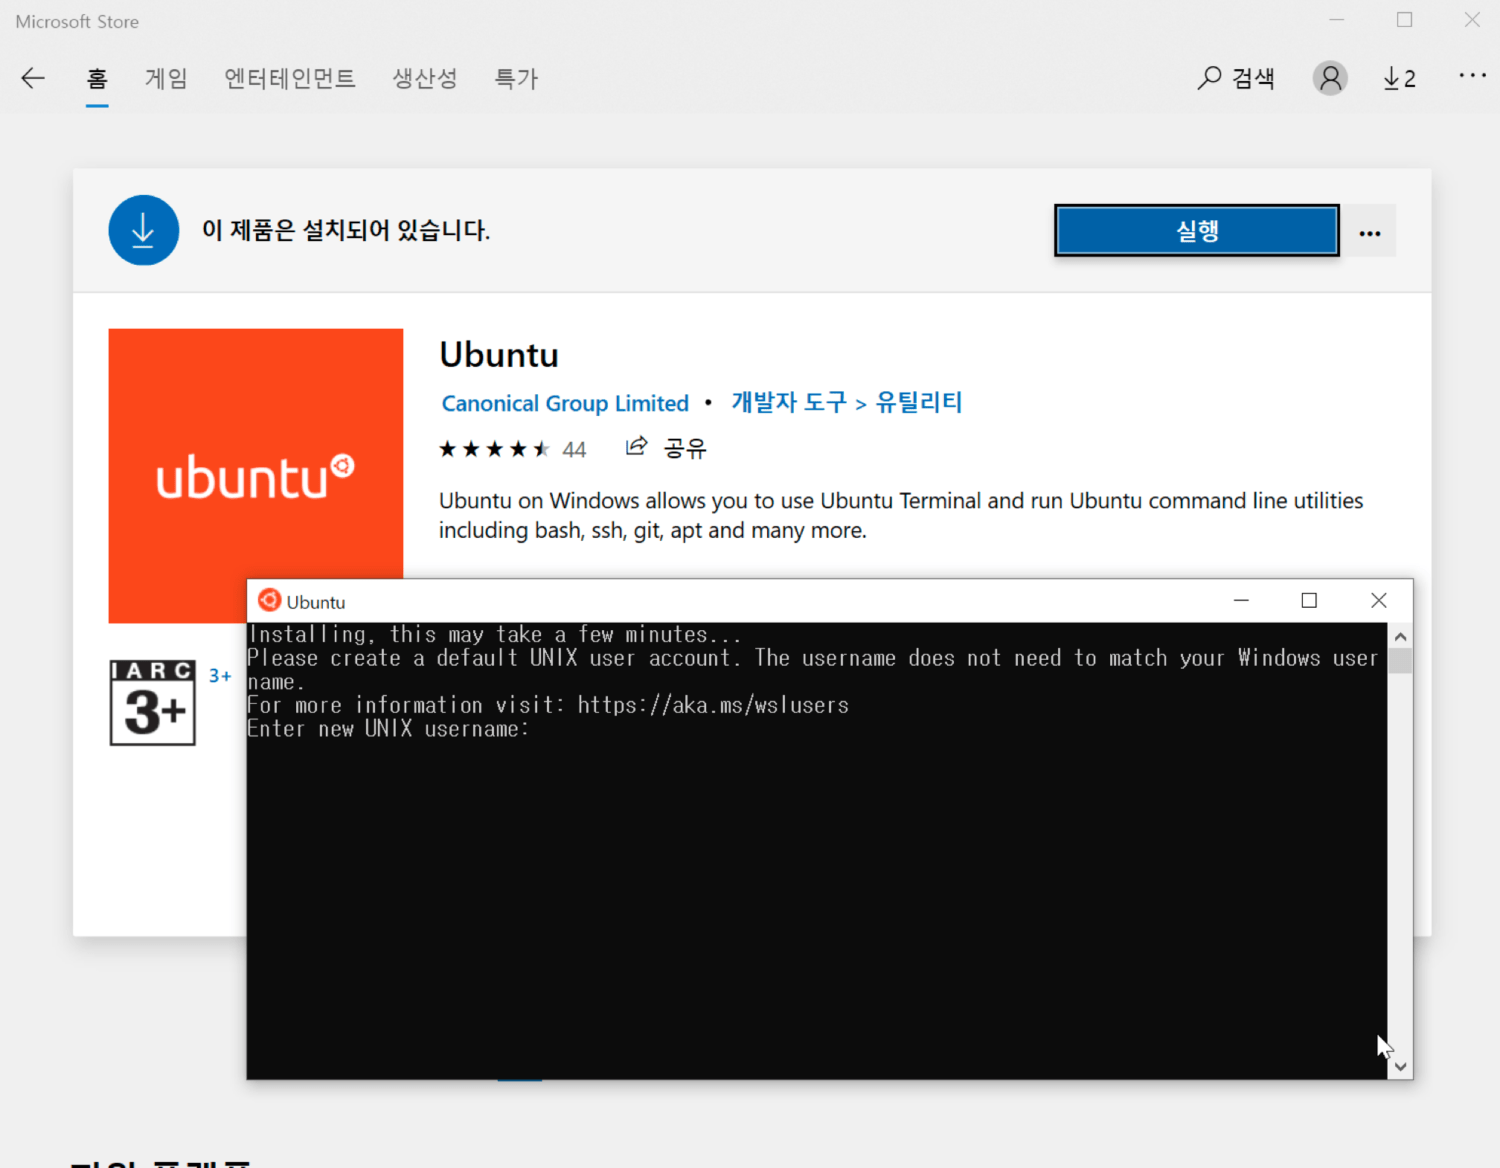Image resolution: width=1500 pixels, height=1168 pixels.
Task: Click terminal scrollbar up arrow
Action: (1400, 636)
